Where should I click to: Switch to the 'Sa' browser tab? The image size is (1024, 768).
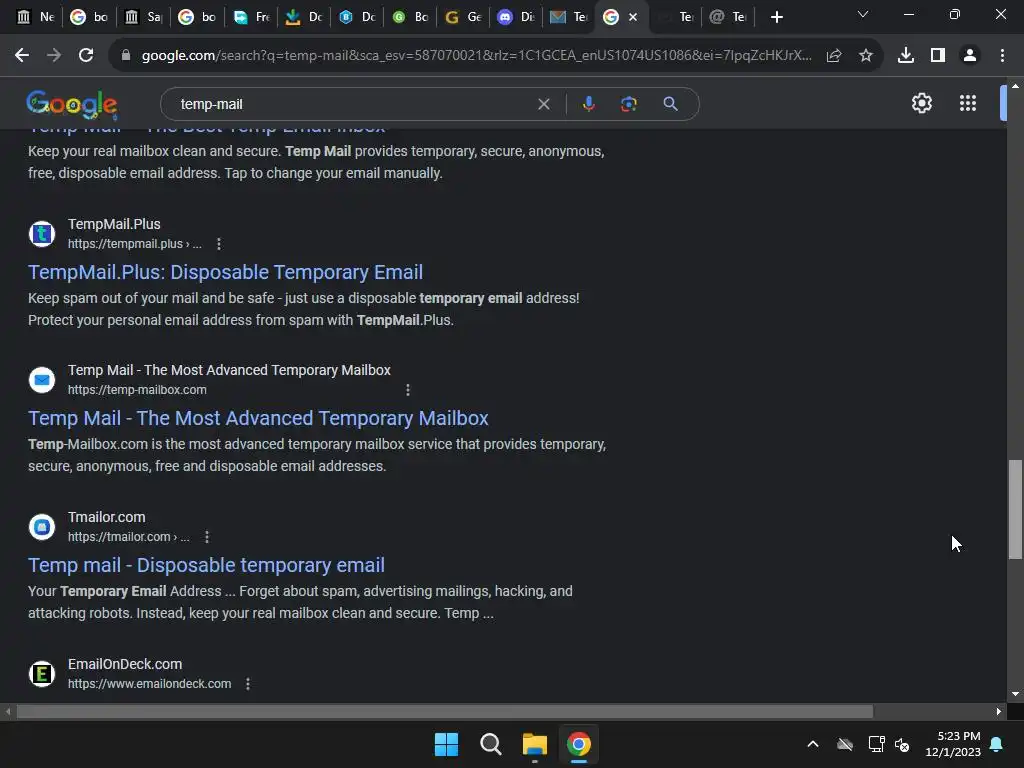[143, 17]
